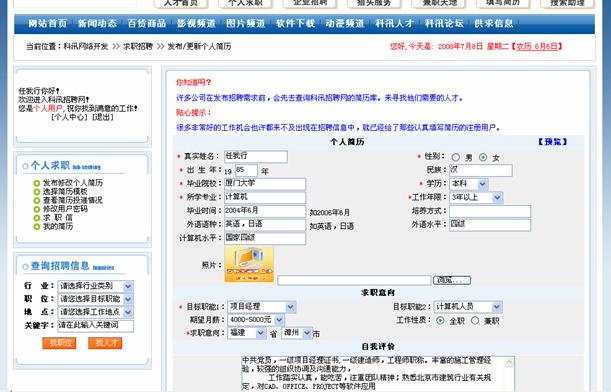Click the green bullet beside 修改用户密码
This screenshot has height=392, width=611.
point(37,209)
